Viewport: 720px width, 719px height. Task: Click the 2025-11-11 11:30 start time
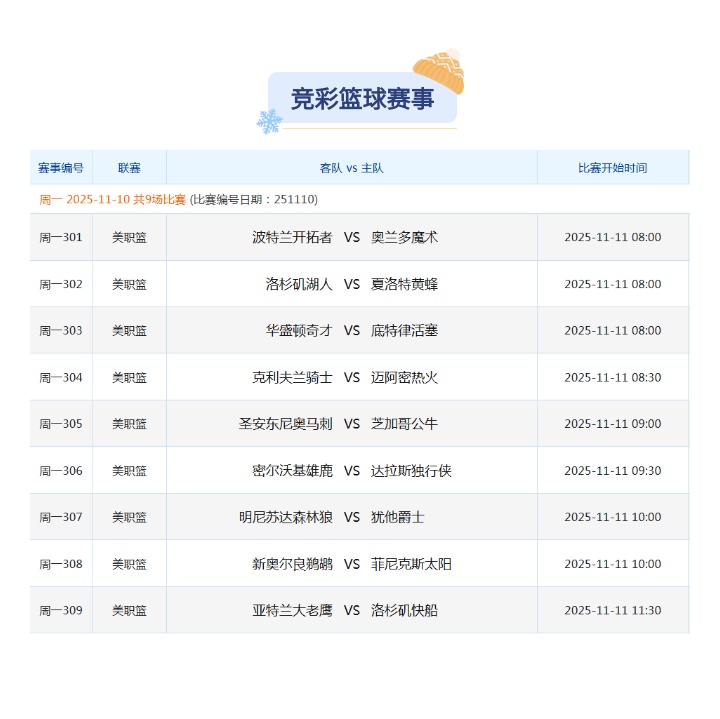pyautogui.click(x=612, y=611)
